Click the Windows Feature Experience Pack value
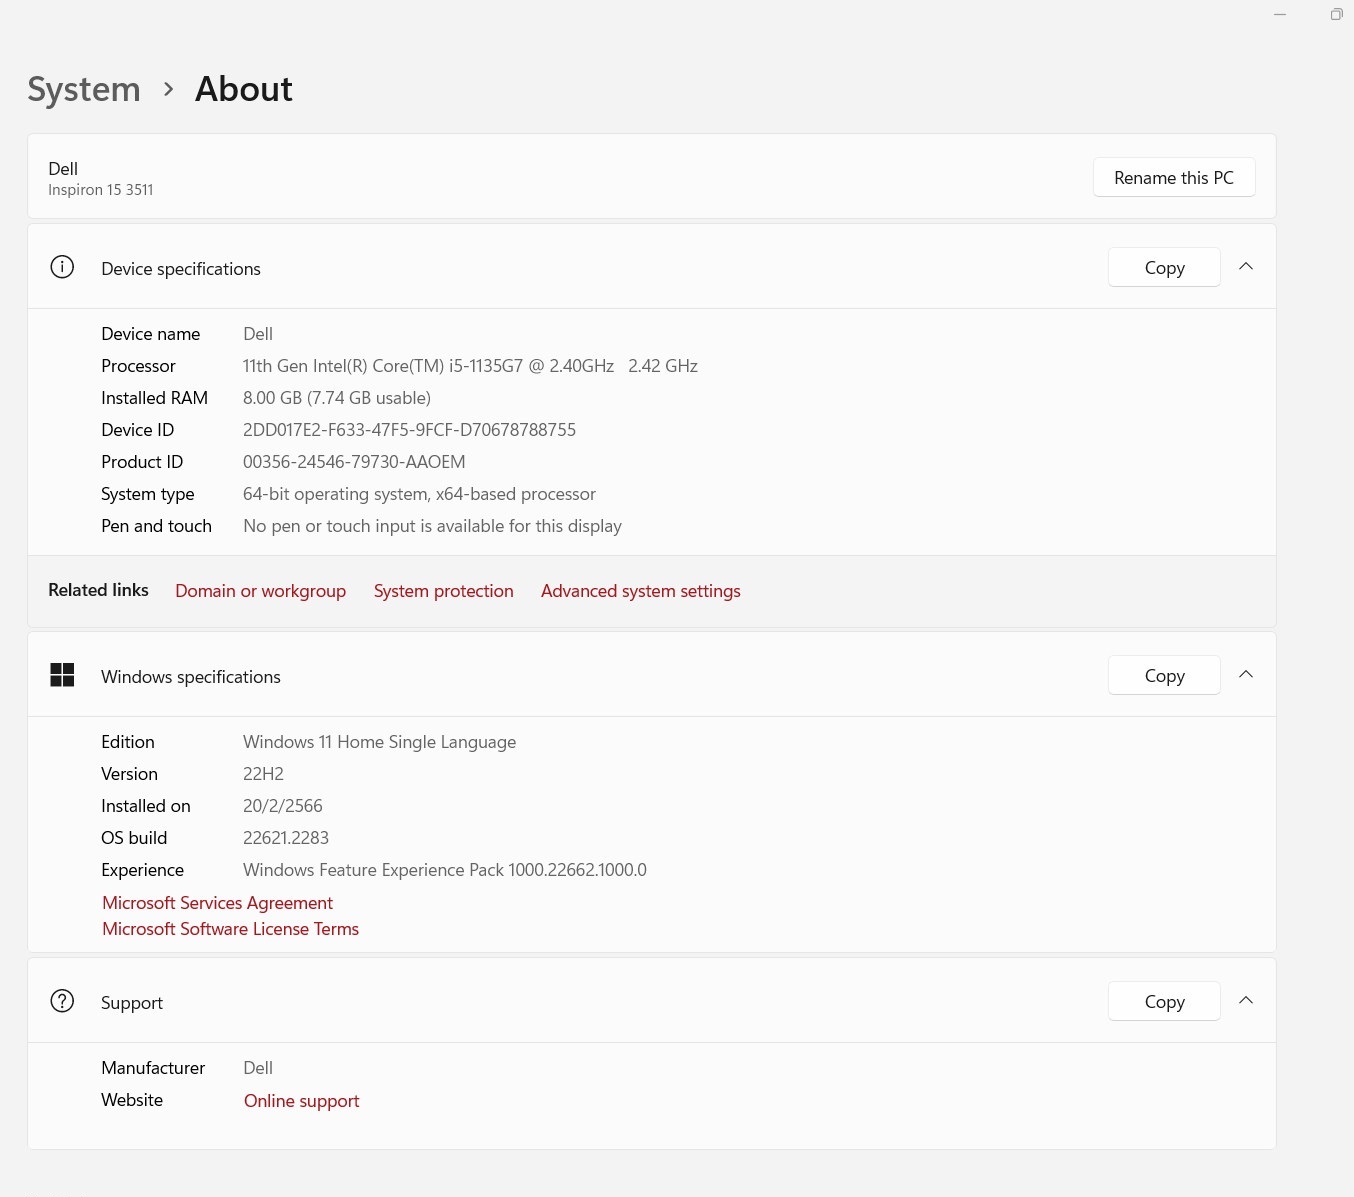 point(445,870)
